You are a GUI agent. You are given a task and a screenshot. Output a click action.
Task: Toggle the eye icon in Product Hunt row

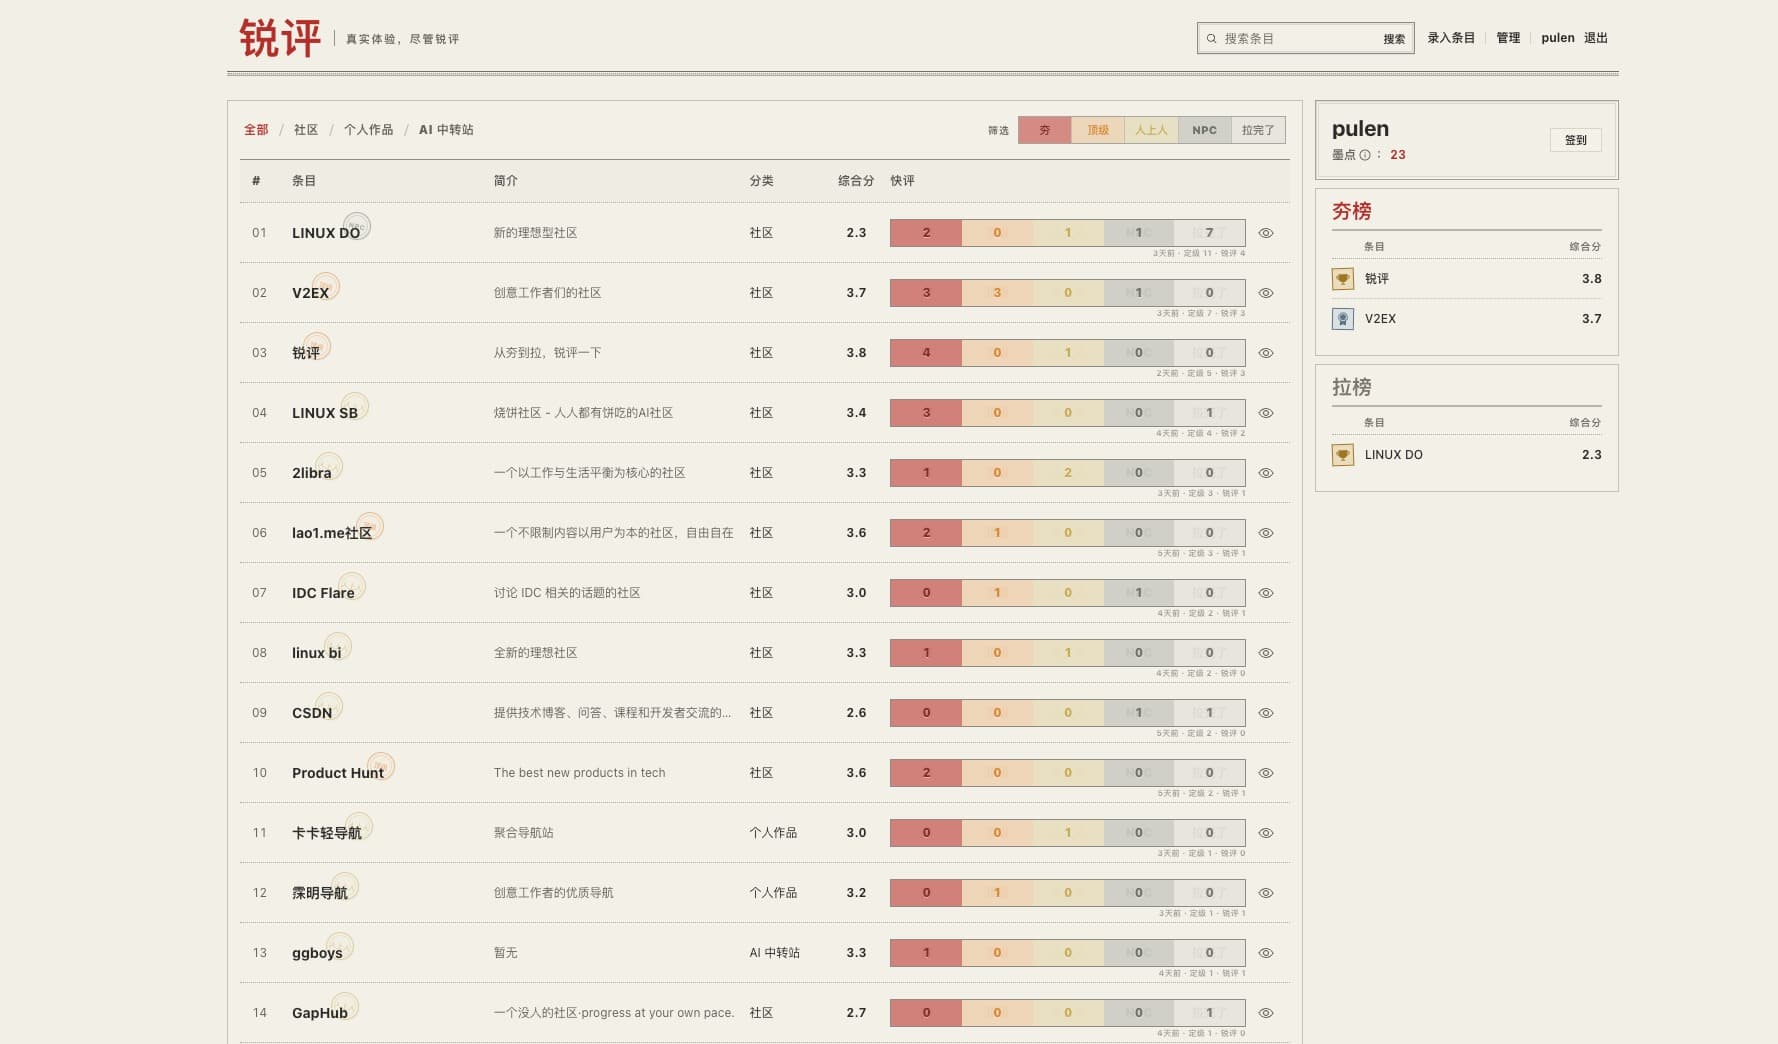pyautogui.click(x=1266, y=773)
